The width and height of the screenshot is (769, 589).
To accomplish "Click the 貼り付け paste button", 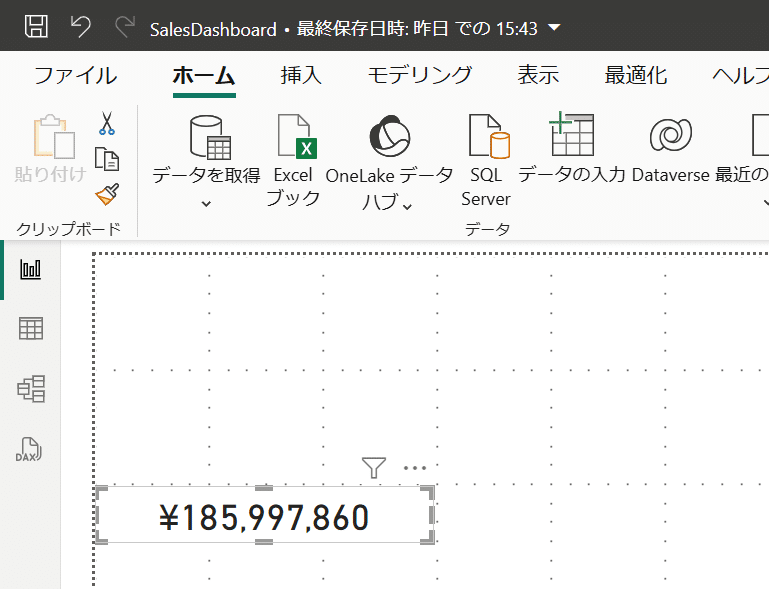I will click(x=51, y=149).
